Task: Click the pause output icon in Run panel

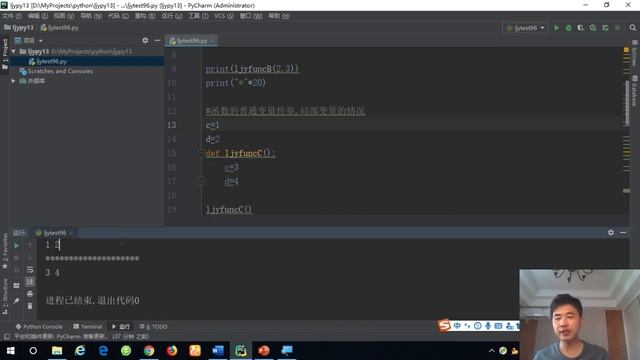Action: pos(16,270)
